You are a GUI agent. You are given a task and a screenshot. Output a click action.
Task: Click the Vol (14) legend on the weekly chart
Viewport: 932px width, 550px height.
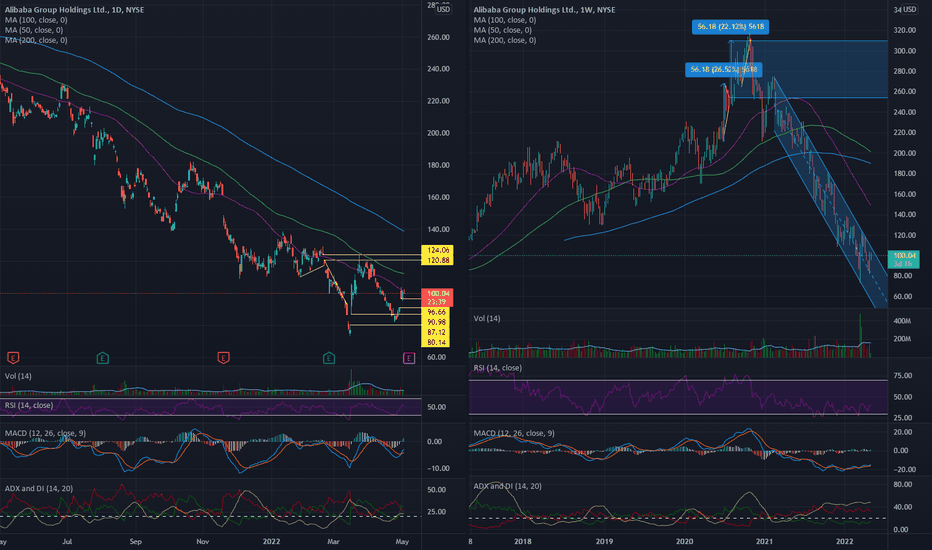pyautogui.click(x=487, y=318)
